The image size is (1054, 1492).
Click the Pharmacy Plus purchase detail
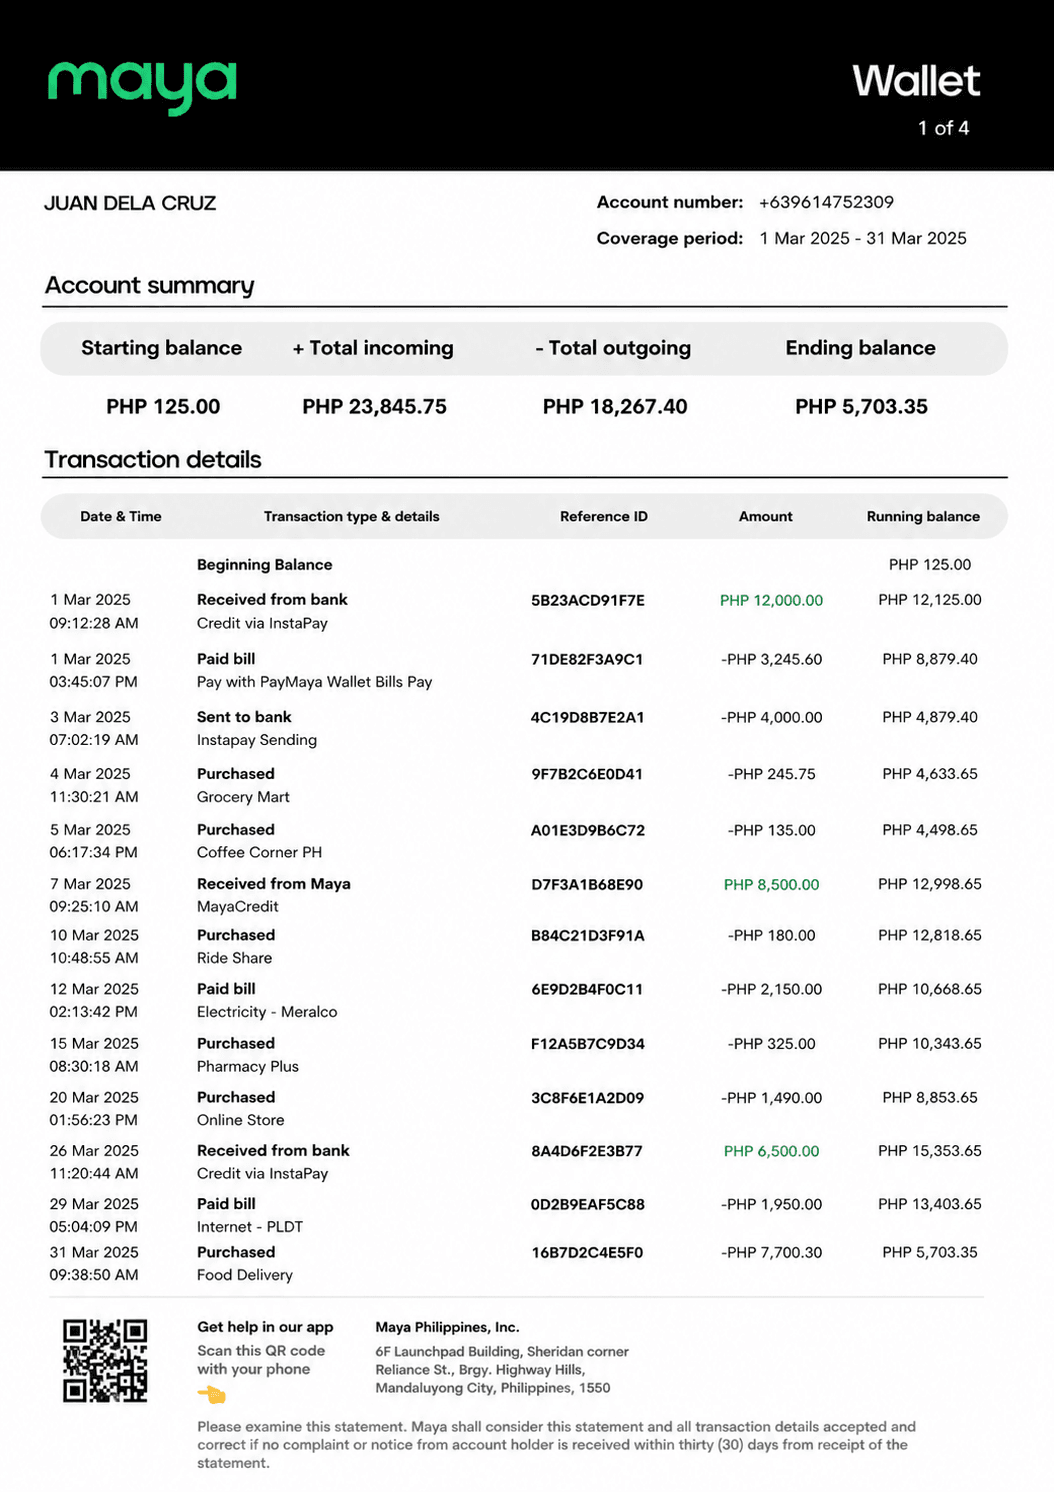pyautogui.click(x=248, y=1066)
